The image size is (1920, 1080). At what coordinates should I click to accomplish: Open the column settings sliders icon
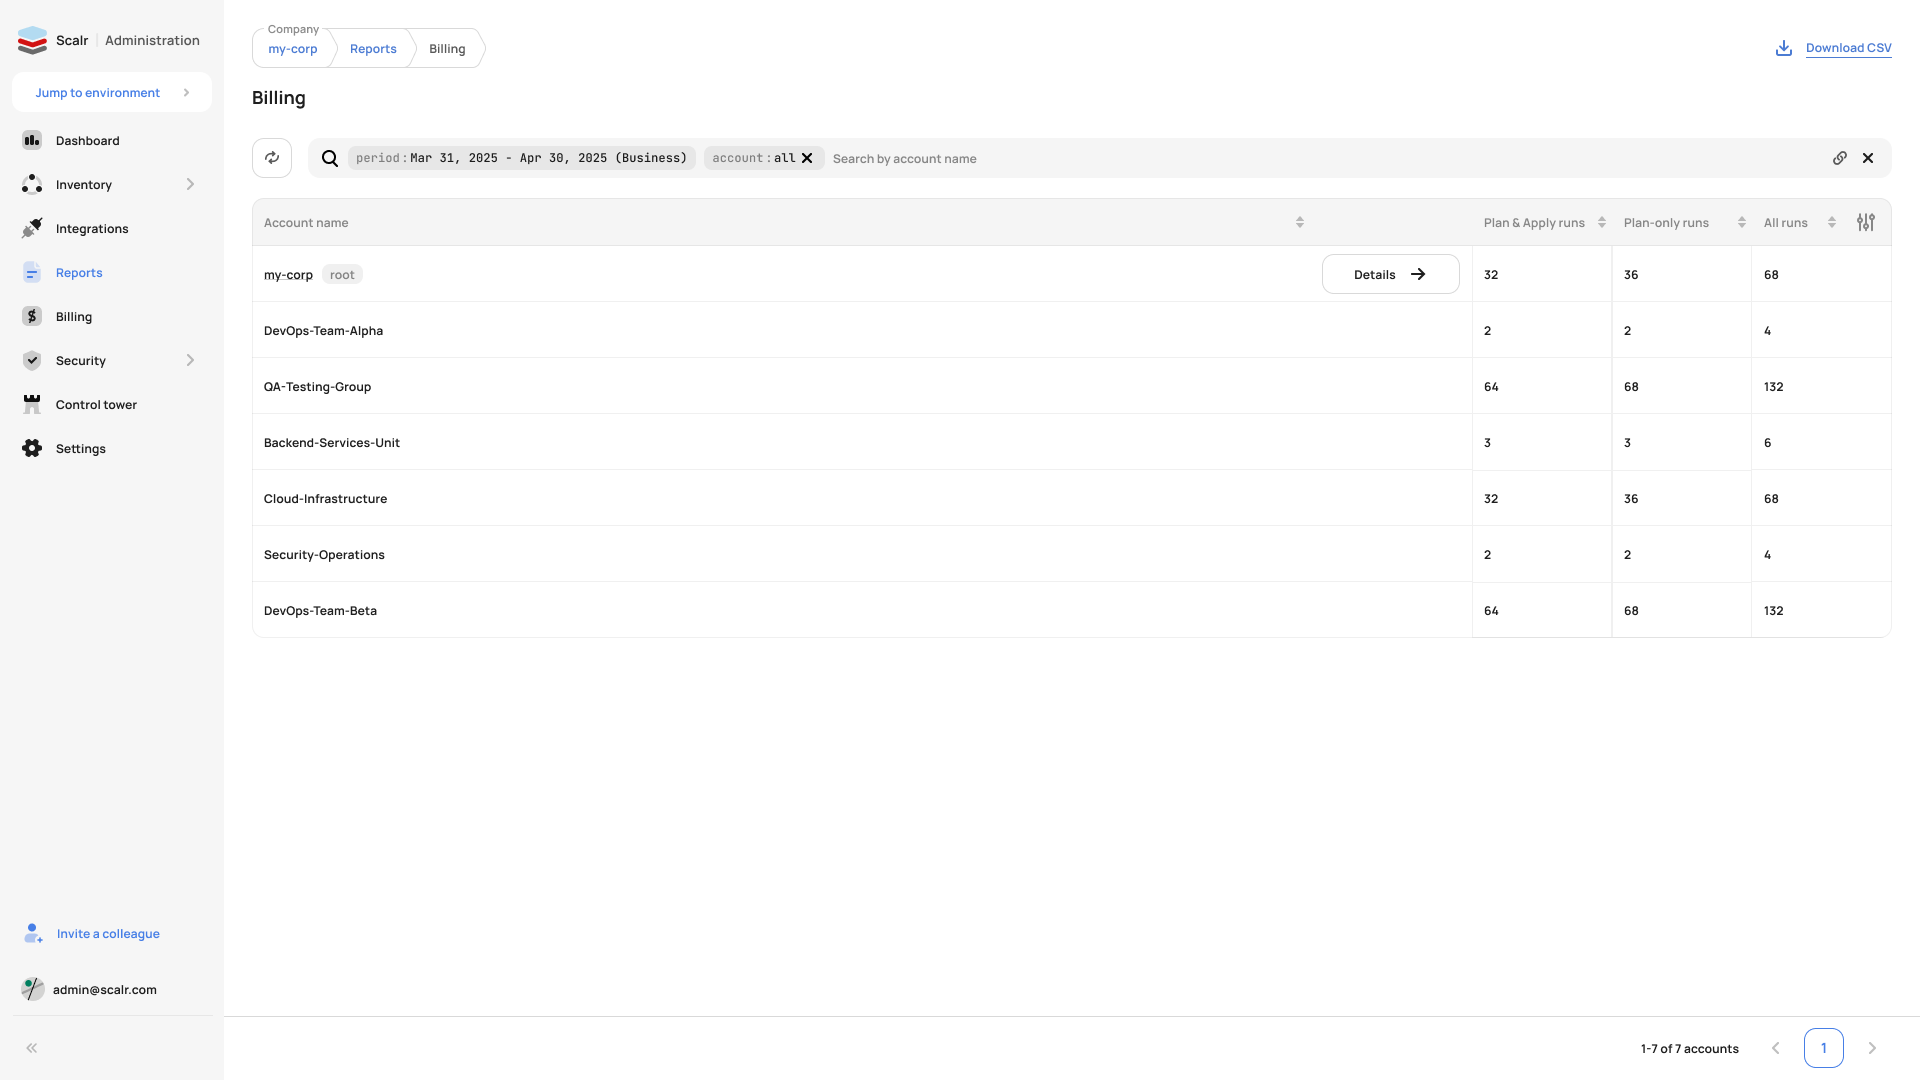point(1866,222)
